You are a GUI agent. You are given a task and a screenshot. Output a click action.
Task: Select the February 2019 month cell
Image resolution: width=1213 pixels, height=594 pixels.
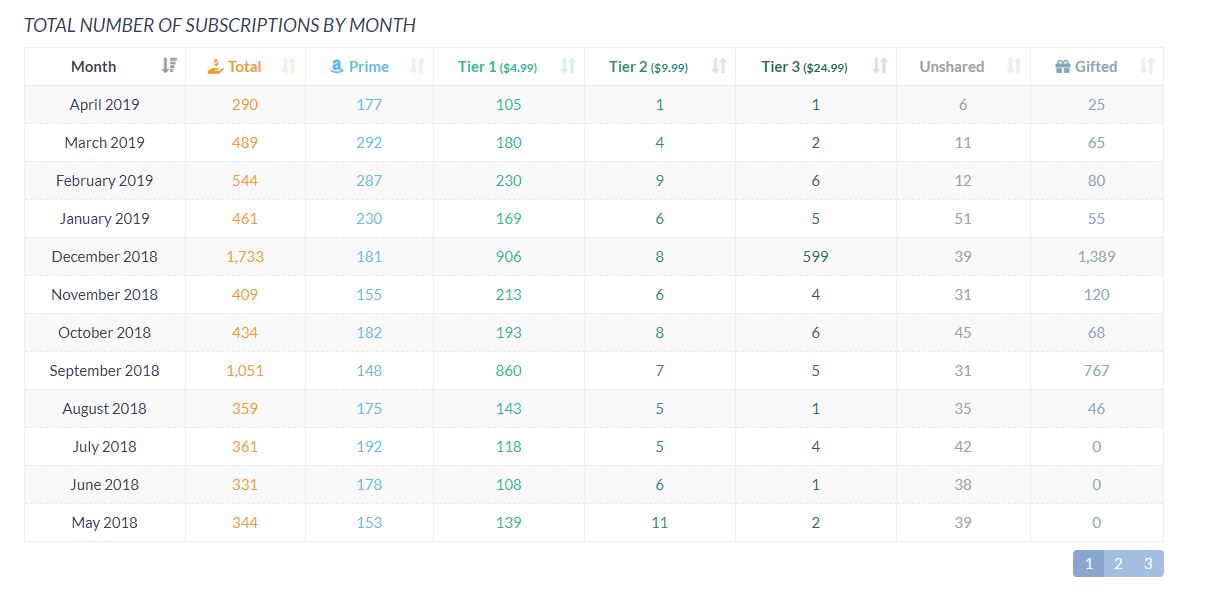105,180
